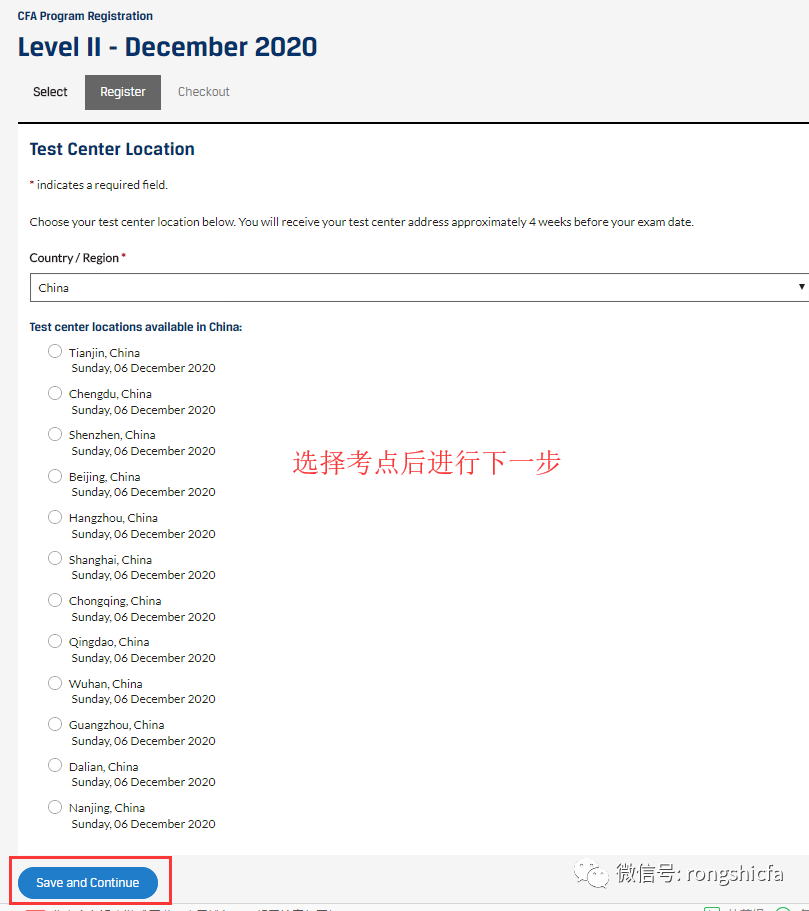The image size is (809, 911).
Task: Click the 'Test Center Location' heading
Action: coord(112,149)
